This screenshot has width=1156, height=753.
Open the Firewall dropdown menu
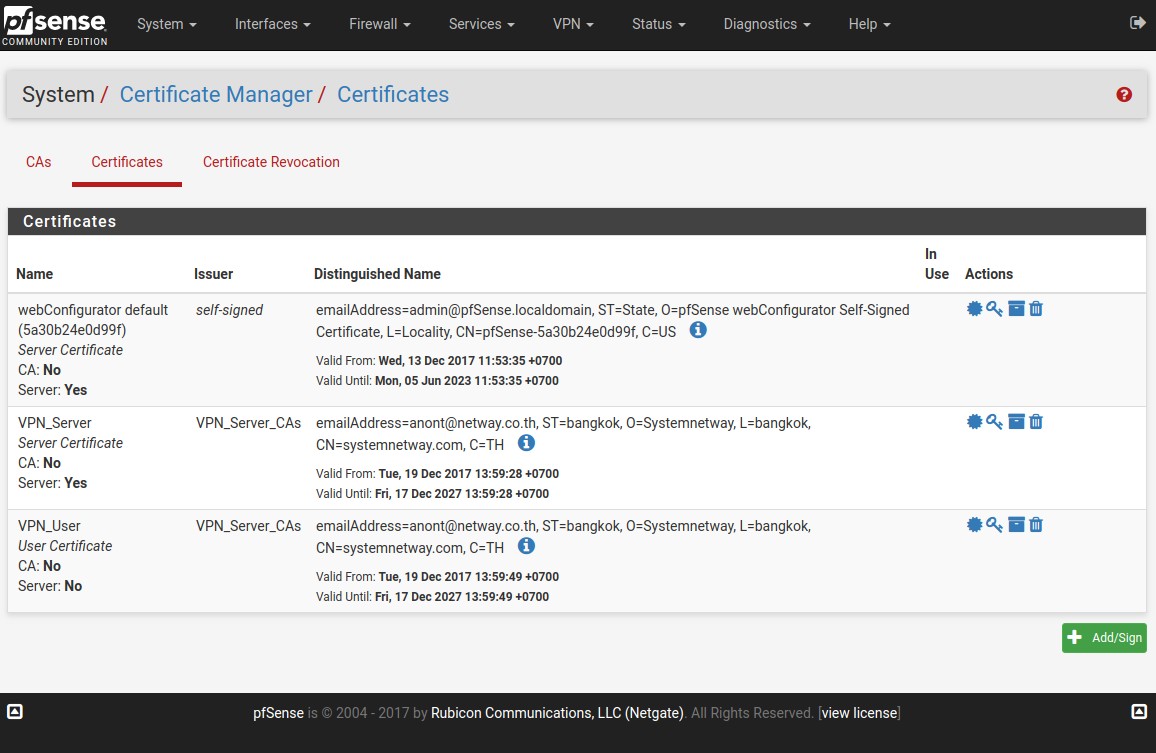[380, 24]
